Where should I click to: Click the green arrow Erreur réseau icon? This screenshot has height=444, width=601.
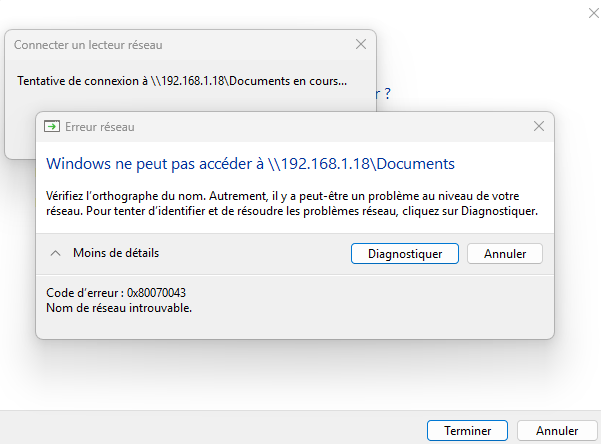(x=52, y=126)
